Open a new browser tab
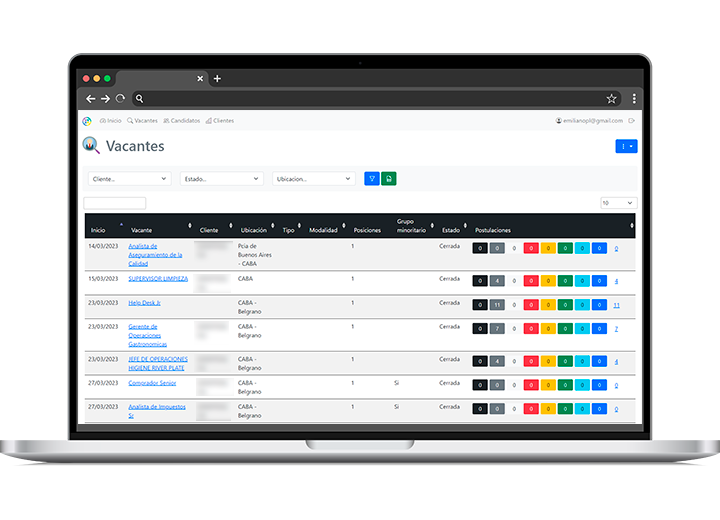Screen dimensions: 720x520 pos(217,78)
